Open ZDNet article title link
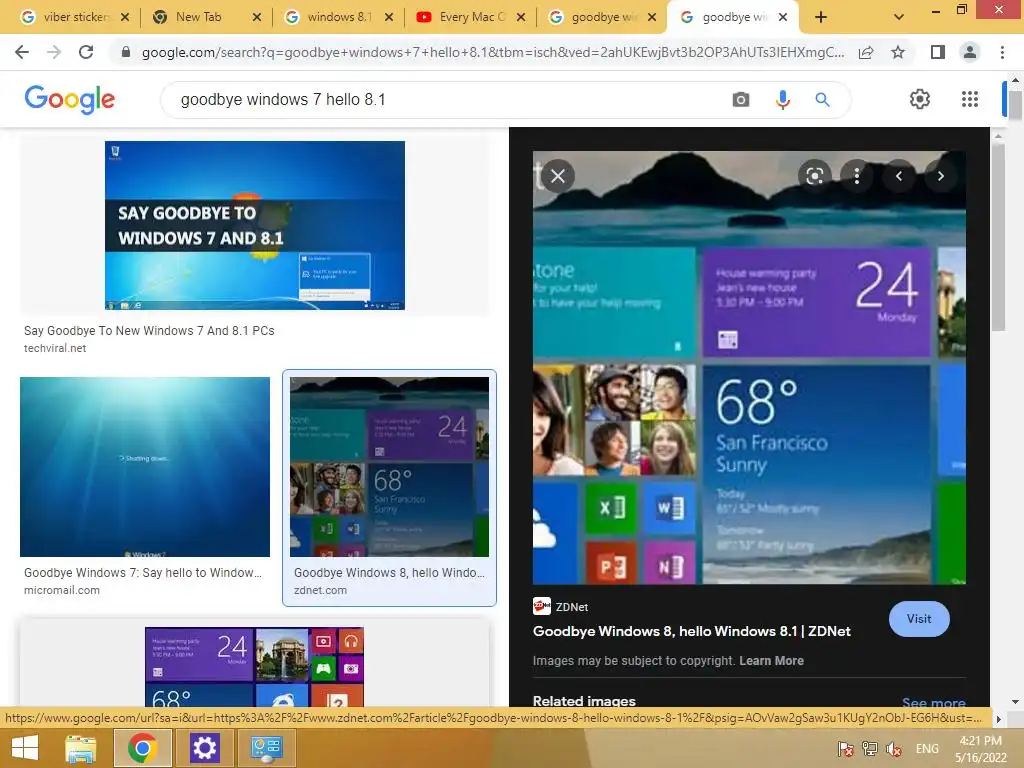Screen dimensions: 1024x768 pos(692,632)
